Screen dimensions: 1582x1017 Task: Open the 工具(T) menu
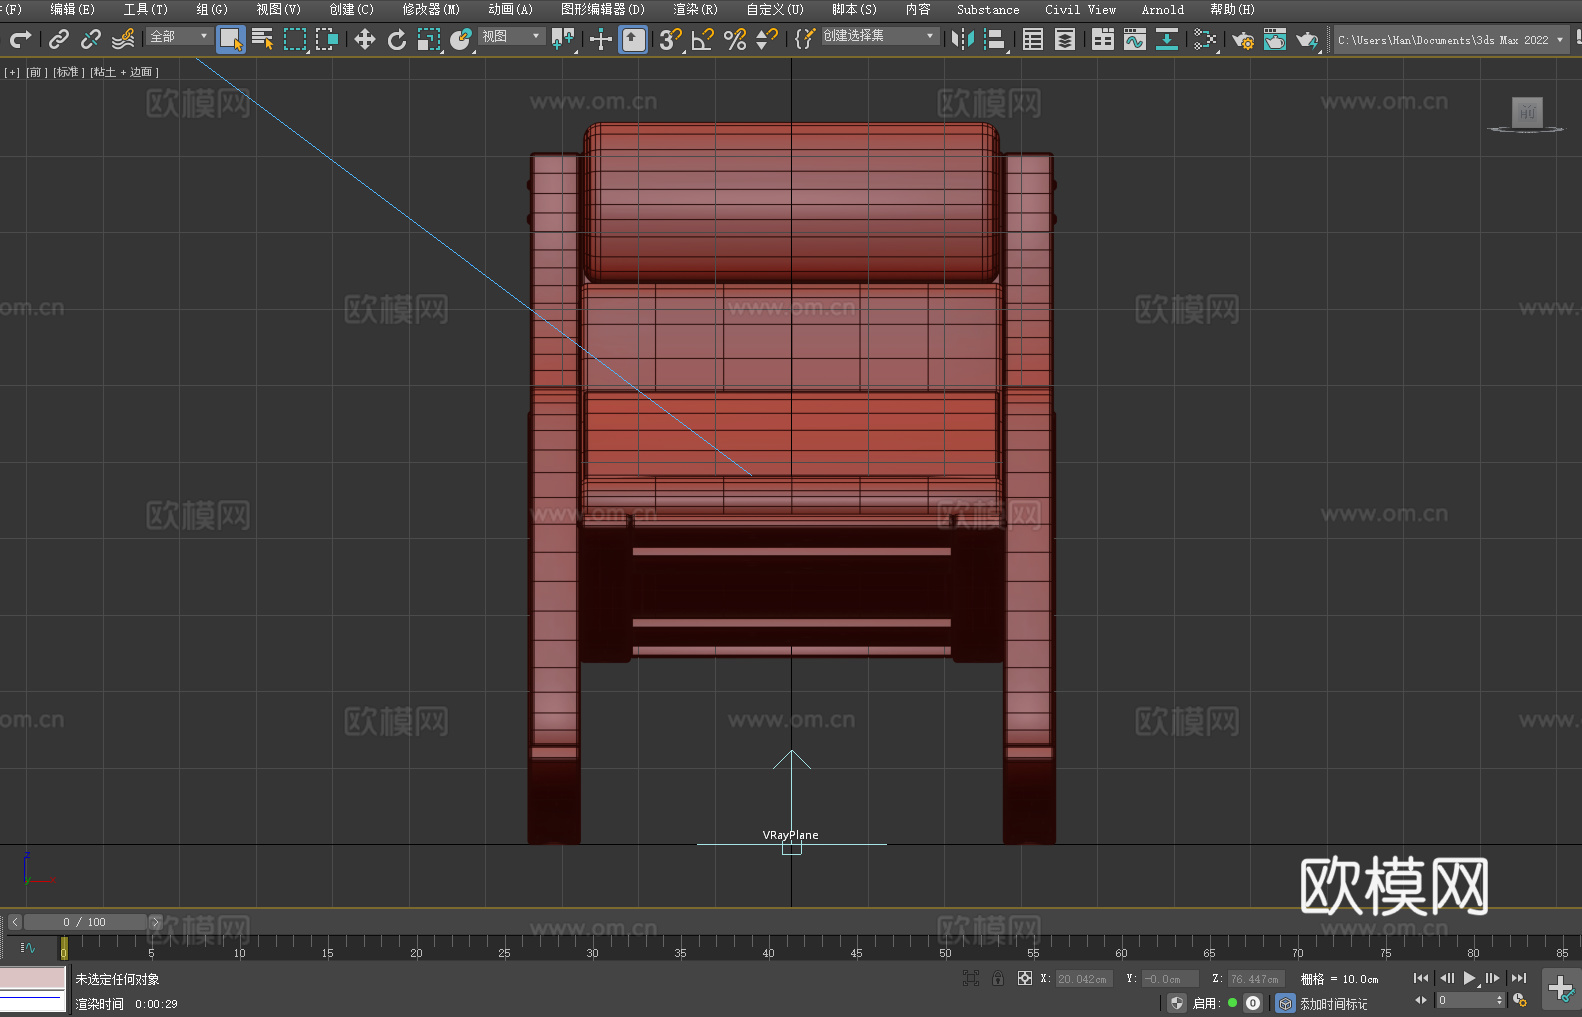(x=146, y=9)
